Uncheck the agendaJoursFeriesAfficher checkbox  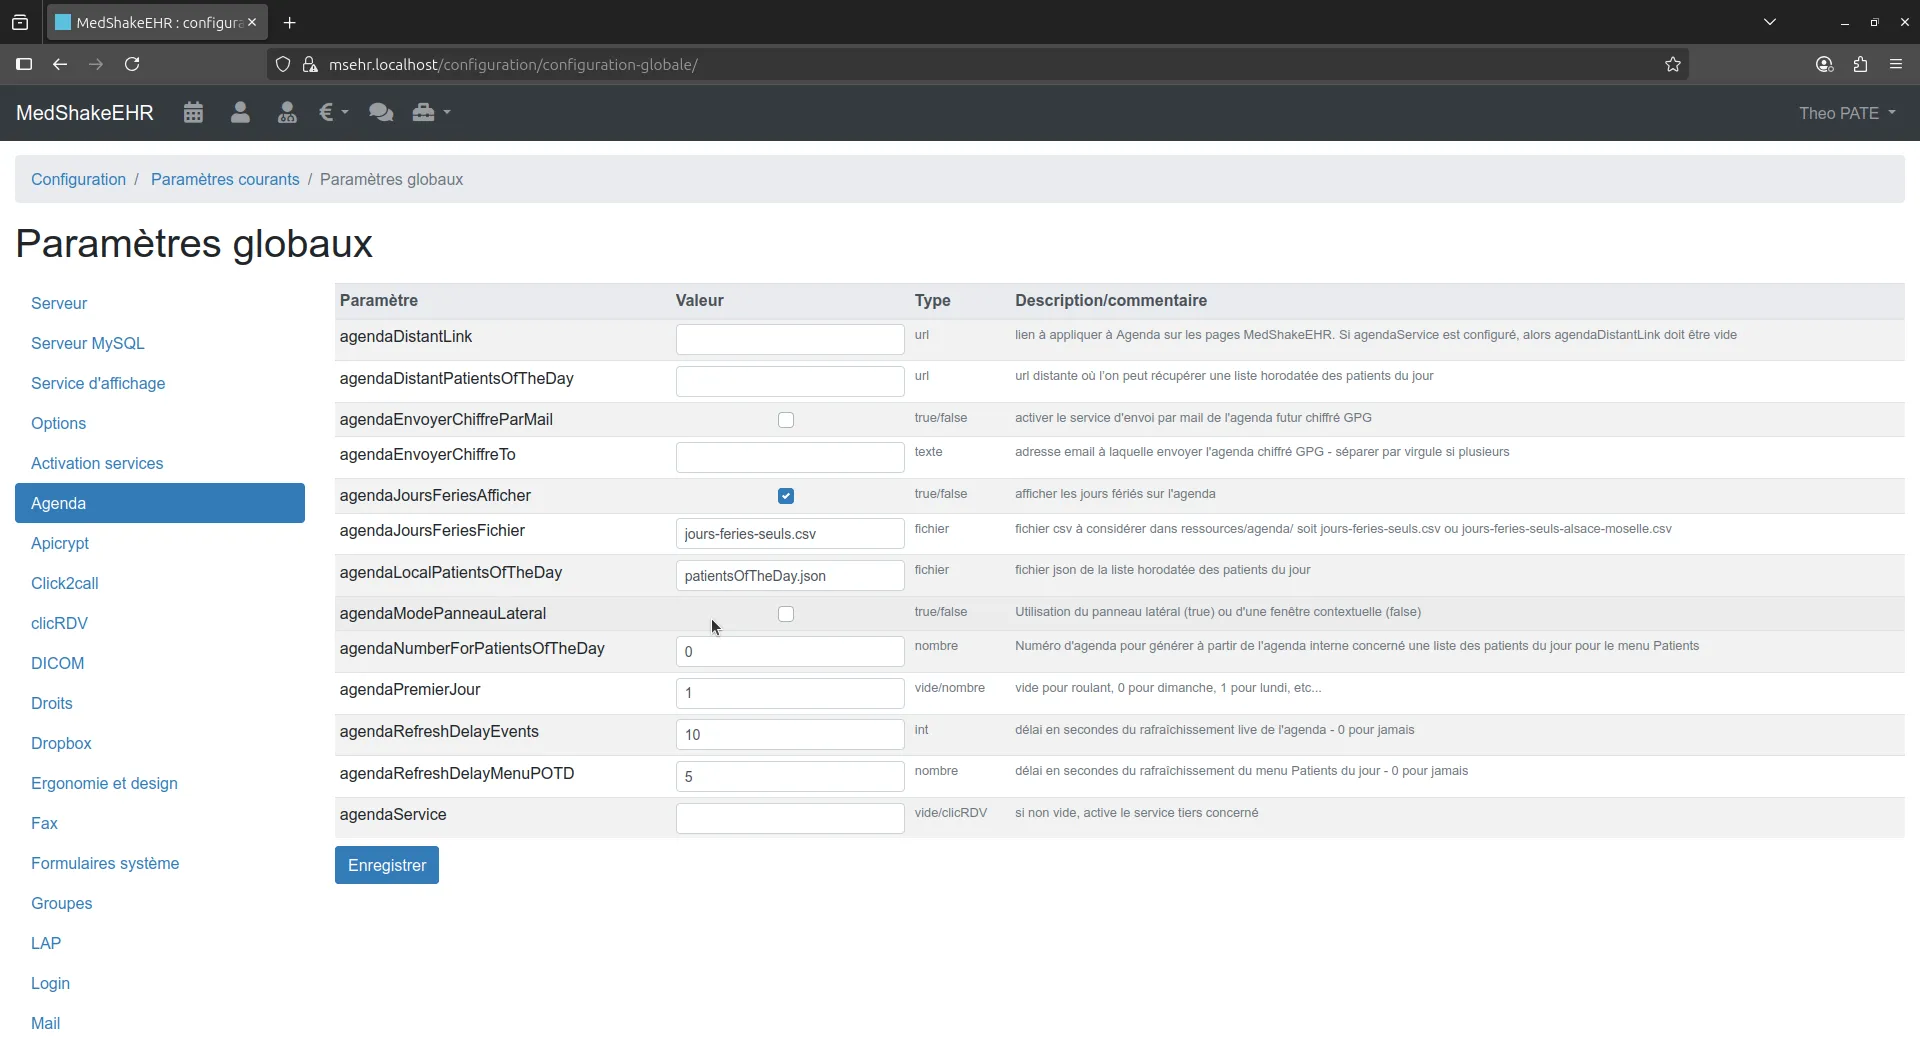point(786,496)
